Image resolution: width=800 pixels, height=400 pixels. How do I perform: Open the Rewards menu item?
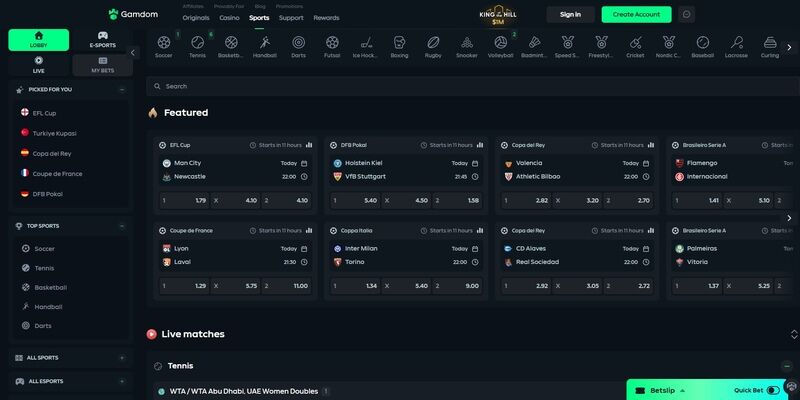pos(327,18)
